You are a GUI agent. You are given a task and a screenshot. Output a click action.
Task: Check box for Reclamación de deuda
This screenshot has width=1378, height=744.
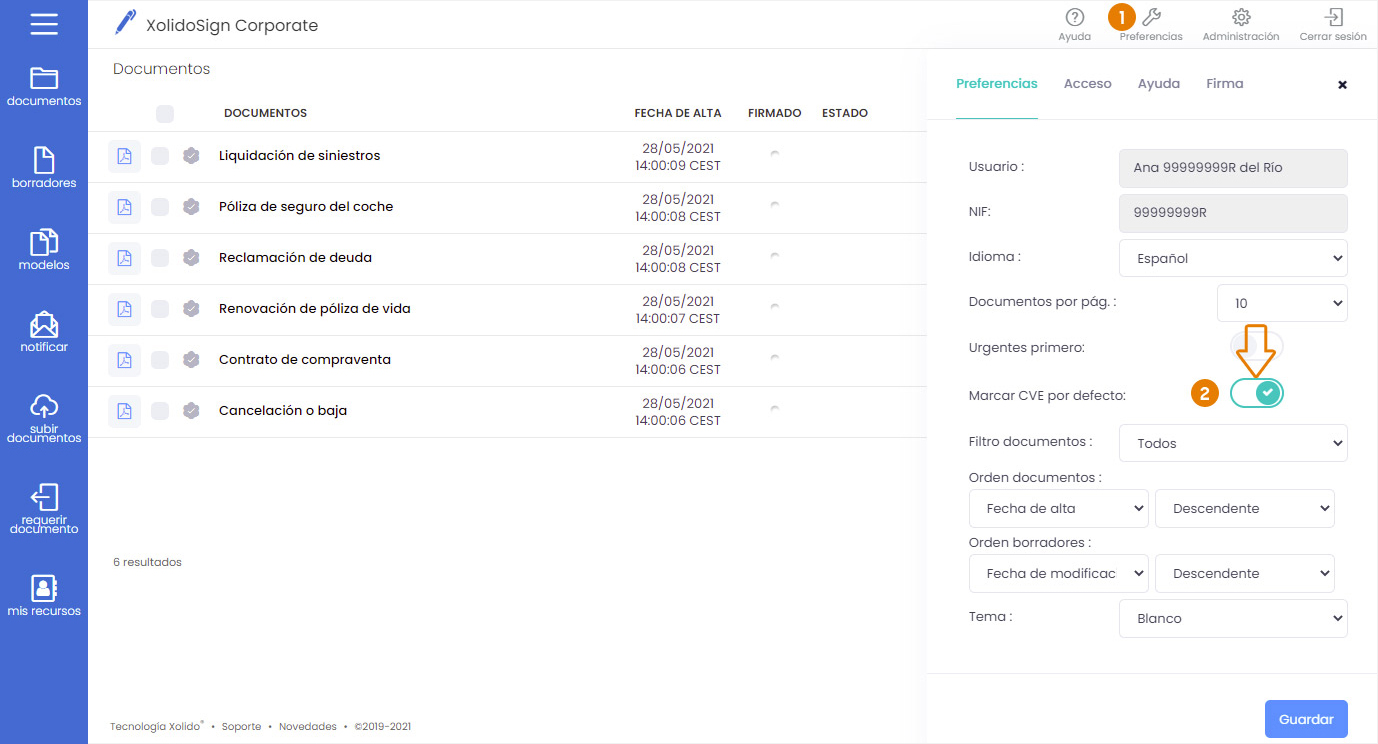click(160, 258)
